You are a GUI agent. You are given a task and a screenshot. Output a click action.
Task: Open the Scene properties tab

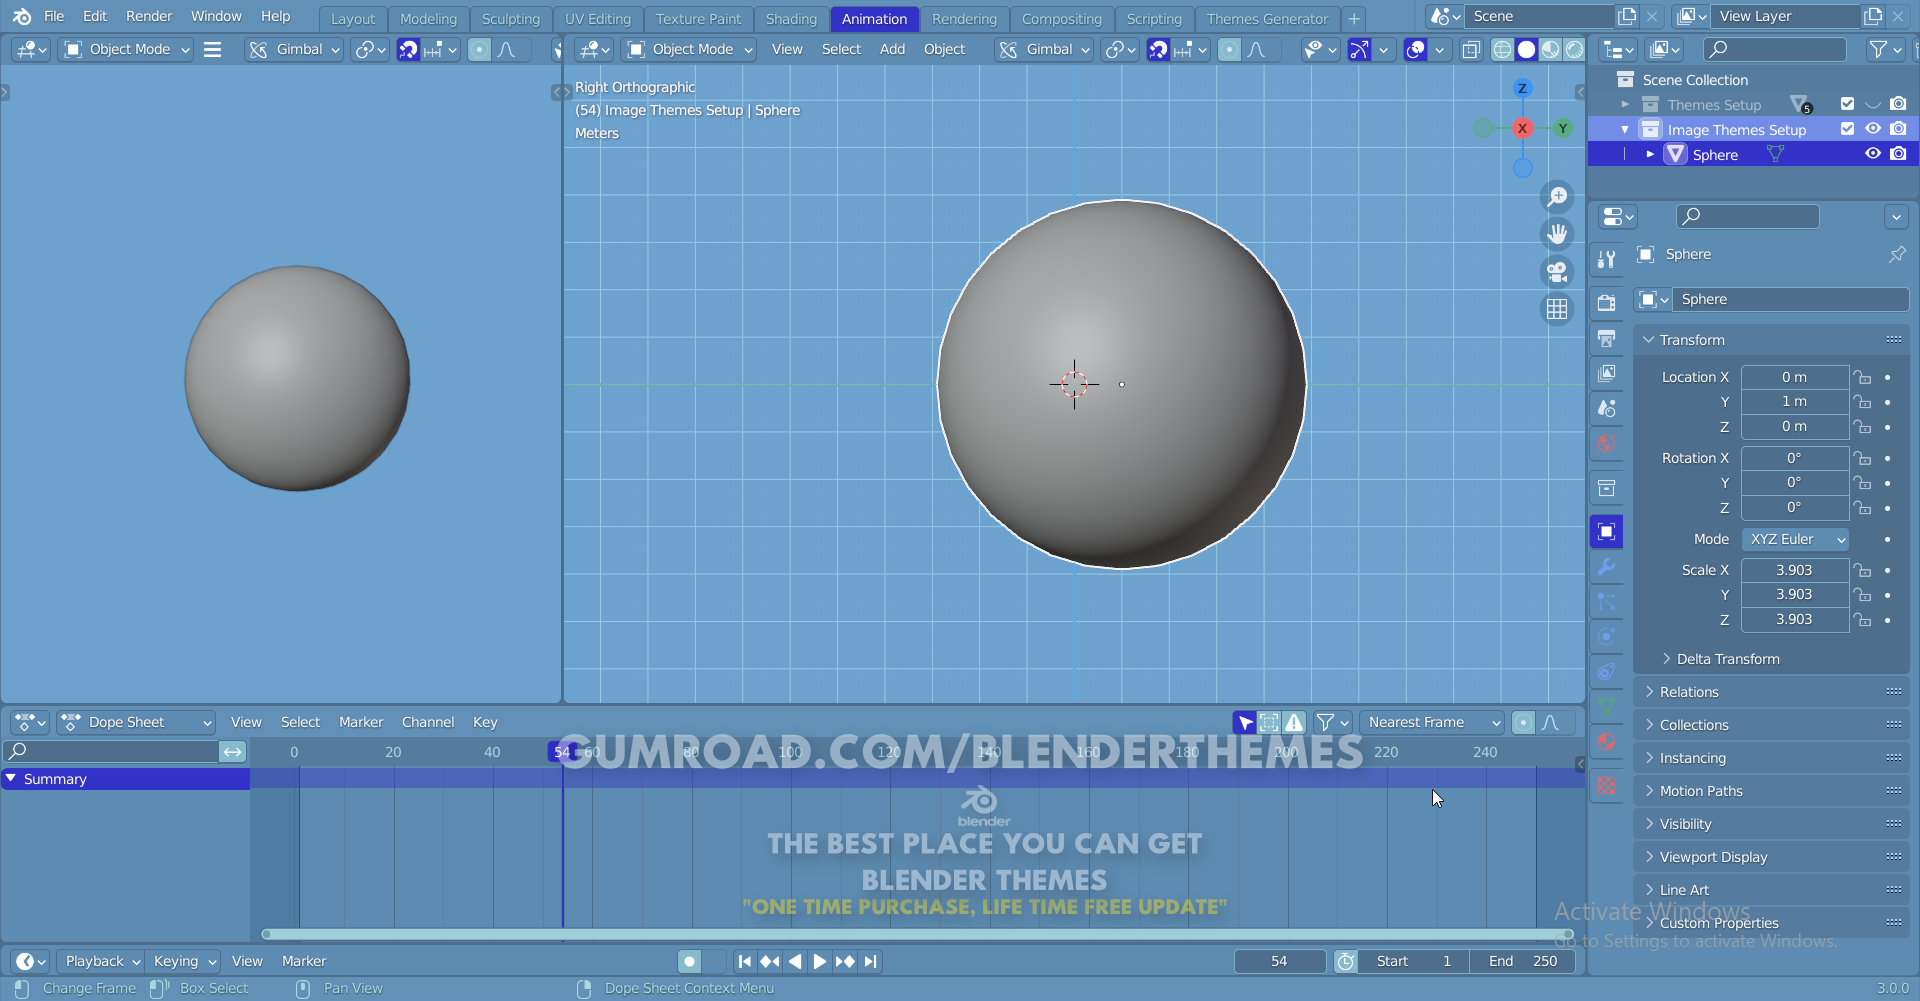click(x=1607, y=408)
